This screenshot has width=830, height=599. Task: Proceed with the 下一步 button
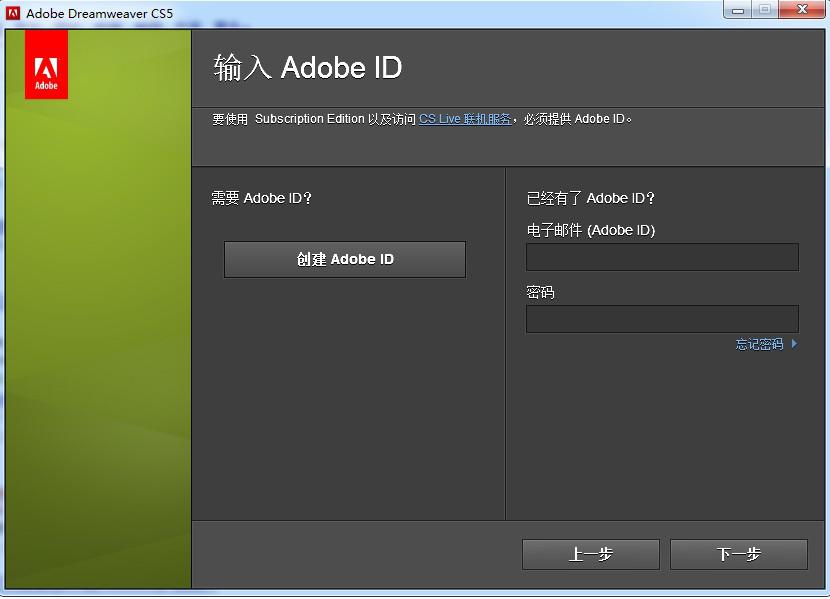(x=739, y=555)
